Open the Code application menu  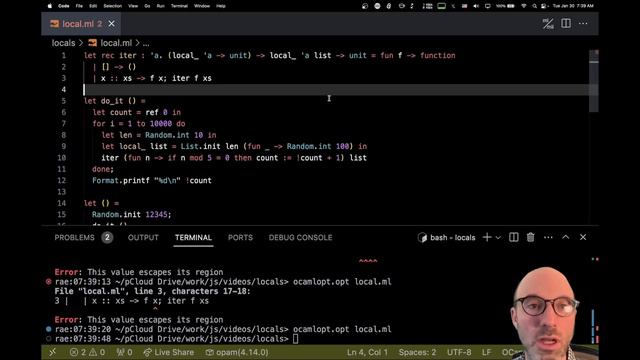pyautogui.click(x=64, y=6)
